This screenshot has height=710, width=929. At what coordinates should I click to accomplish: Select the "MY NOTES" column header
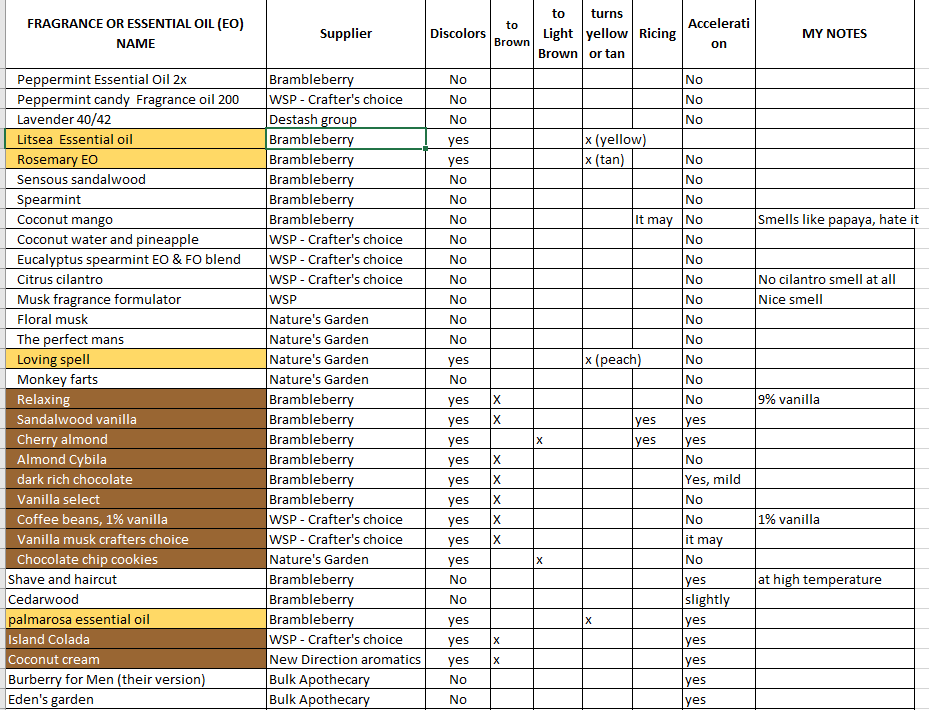click(x=835, y=33)
